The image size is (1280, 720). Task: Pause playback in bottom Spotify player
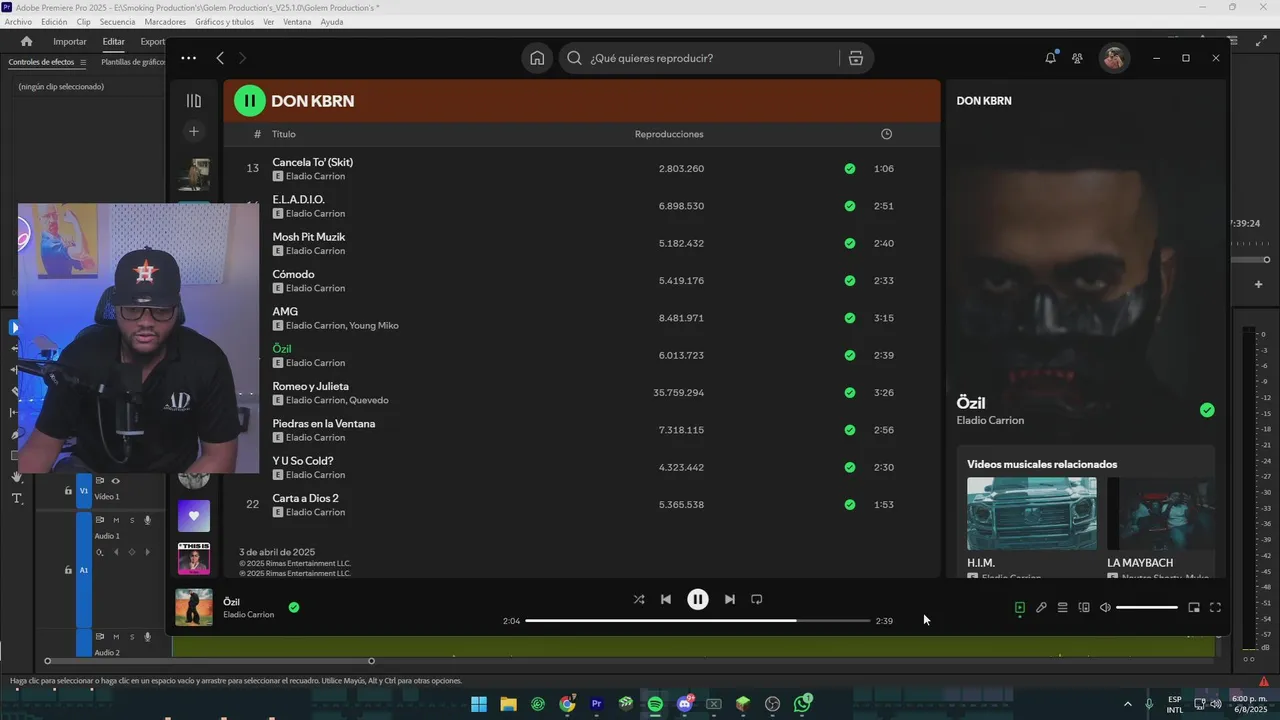click(698, 599)
